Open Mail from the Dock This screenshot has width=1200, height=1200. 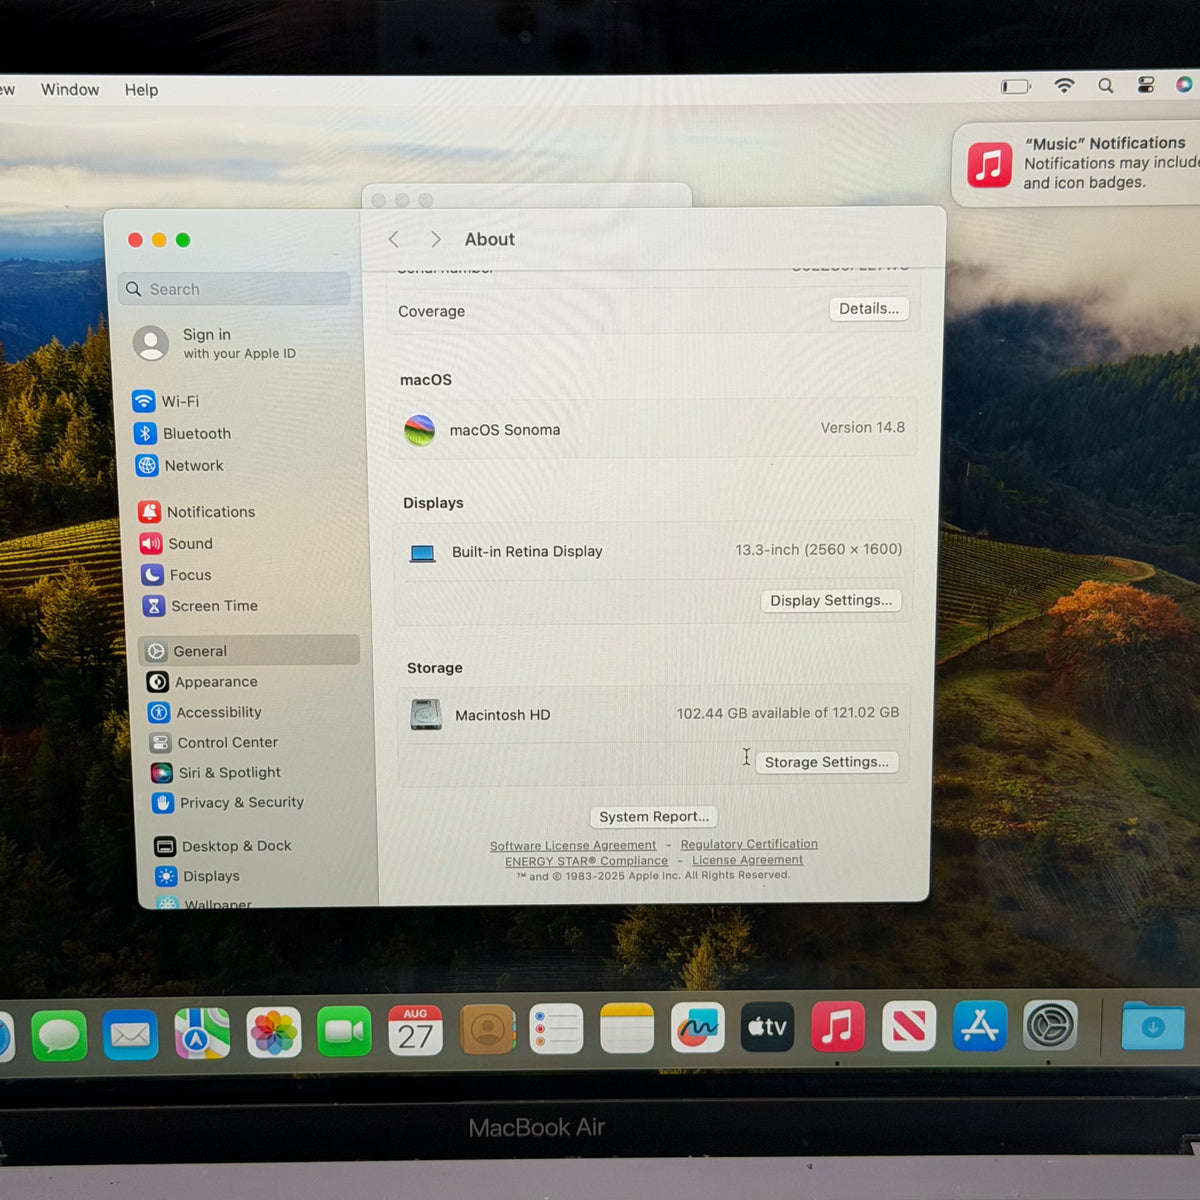pyautogui.click(x=131, y=1033)
